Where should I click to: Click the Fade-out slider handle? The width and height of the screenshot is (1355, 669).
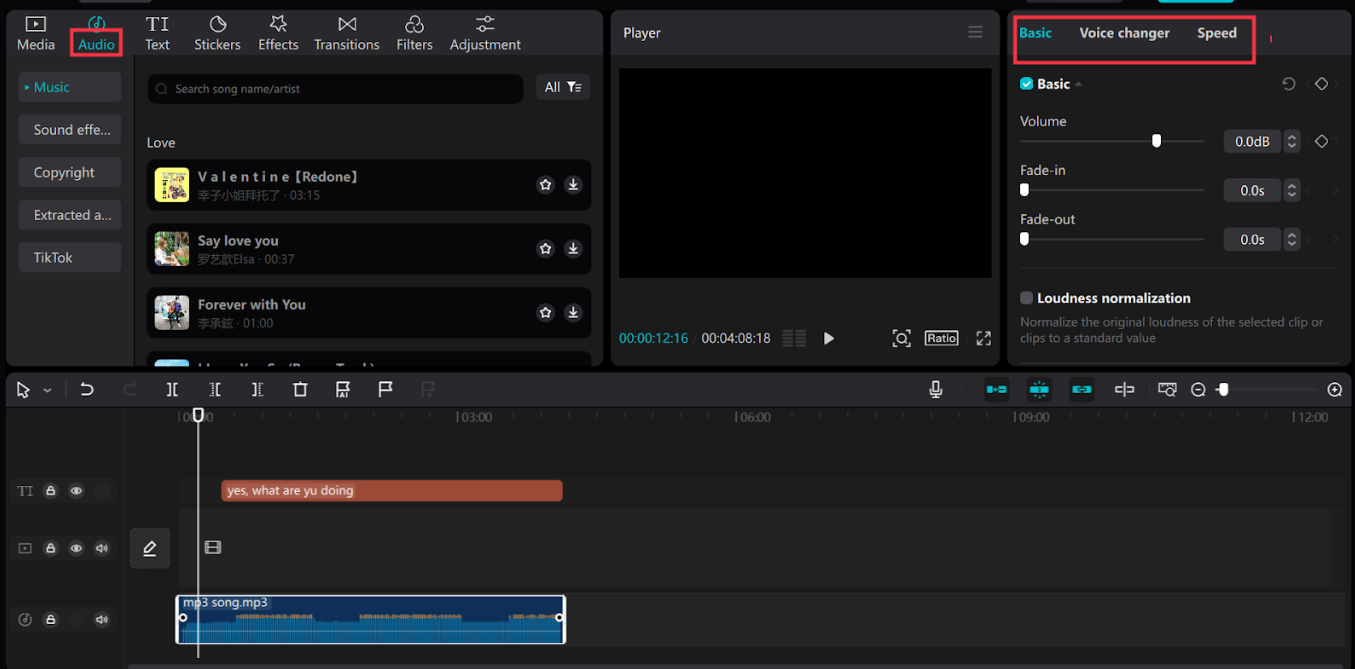click(x=1024, y=239)
